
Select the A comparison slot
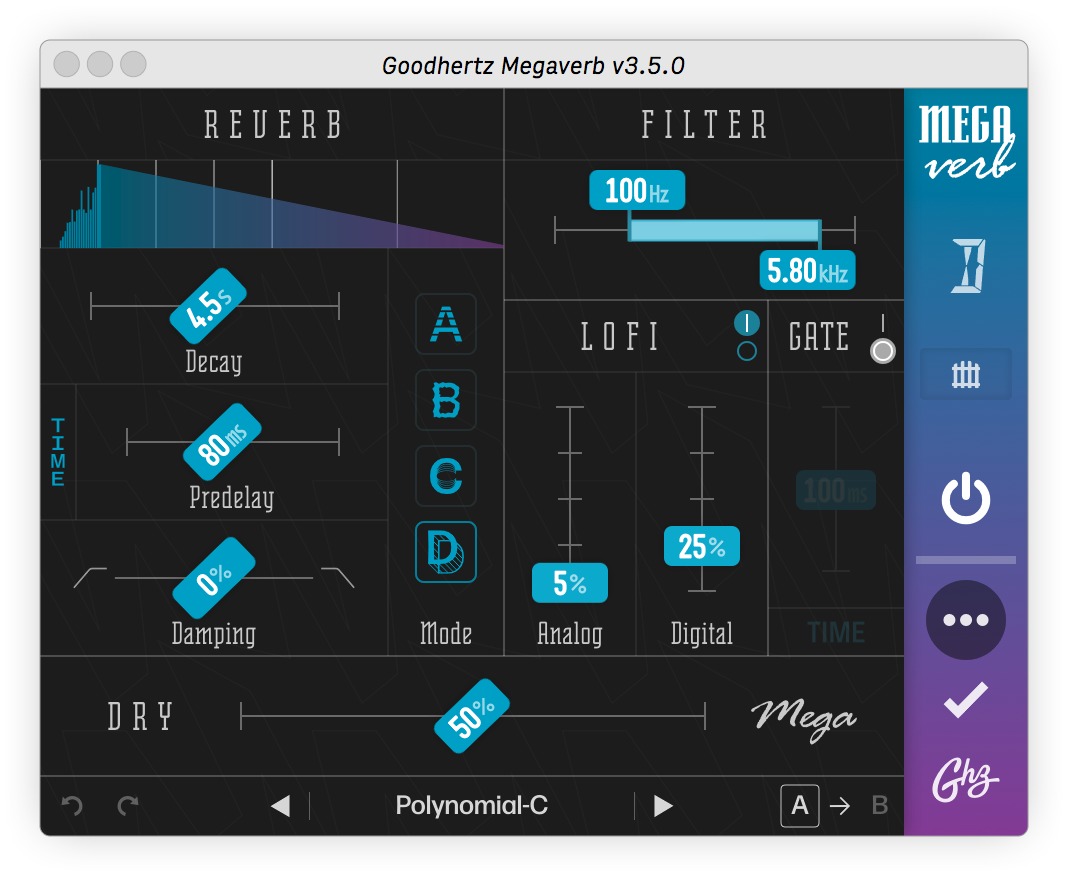tap(800, 806)
